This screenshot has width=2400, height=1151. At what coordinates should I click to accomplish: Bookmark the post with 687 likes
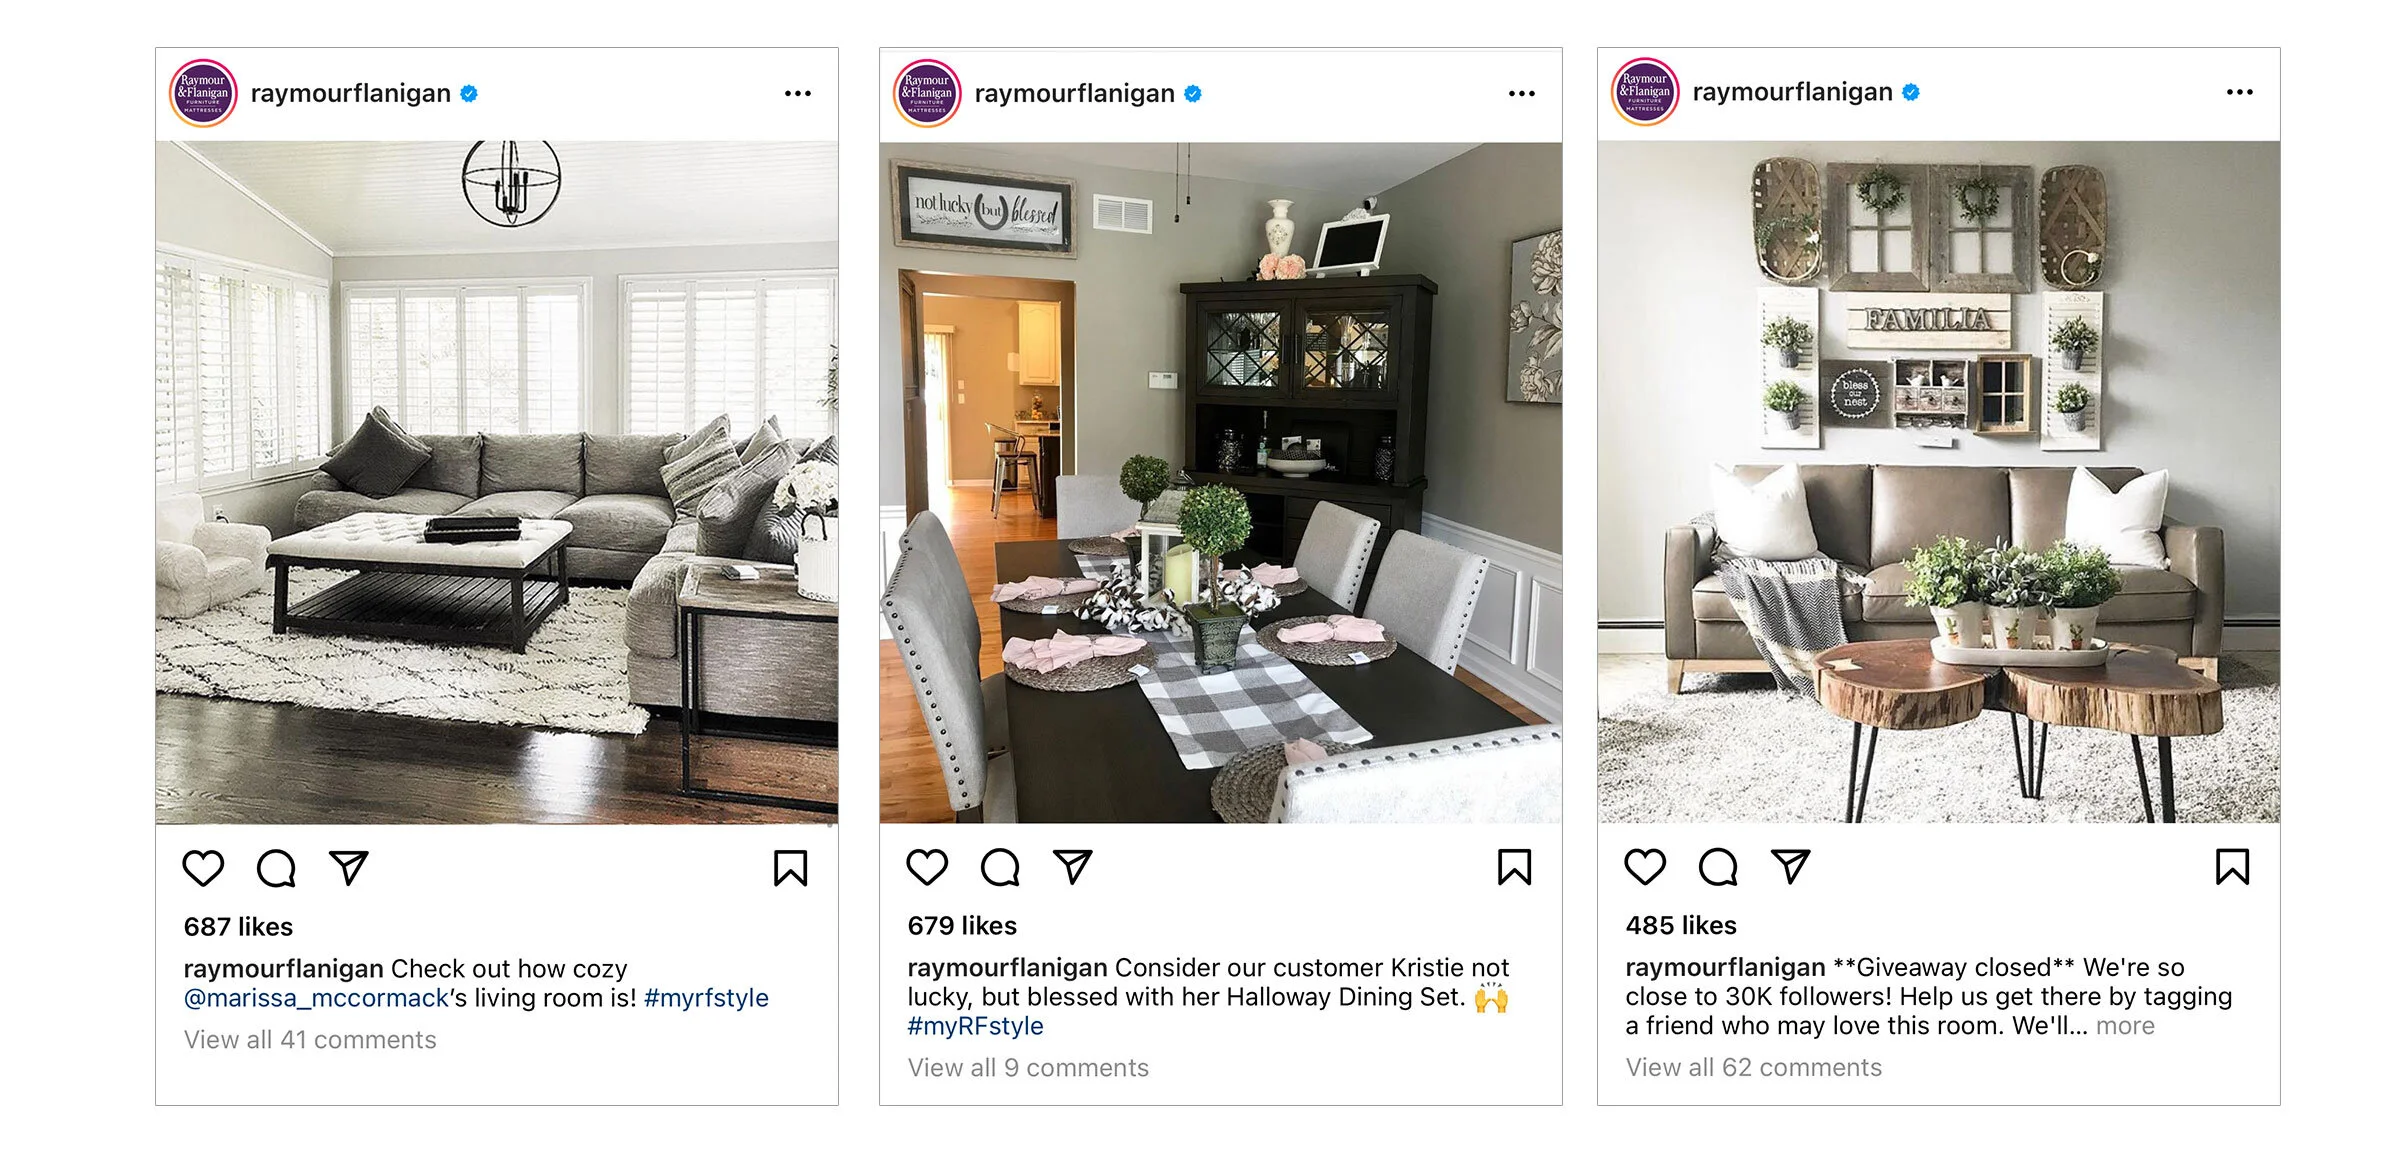click(791, 868)
